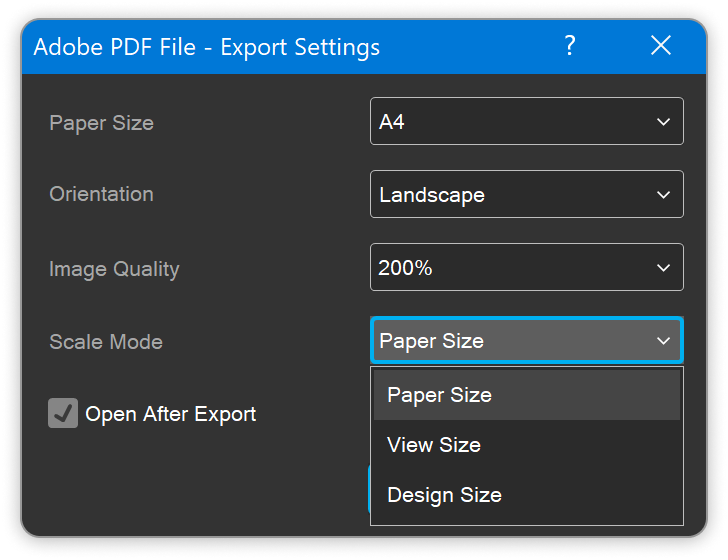Close the Export Settings dialog

660,46
